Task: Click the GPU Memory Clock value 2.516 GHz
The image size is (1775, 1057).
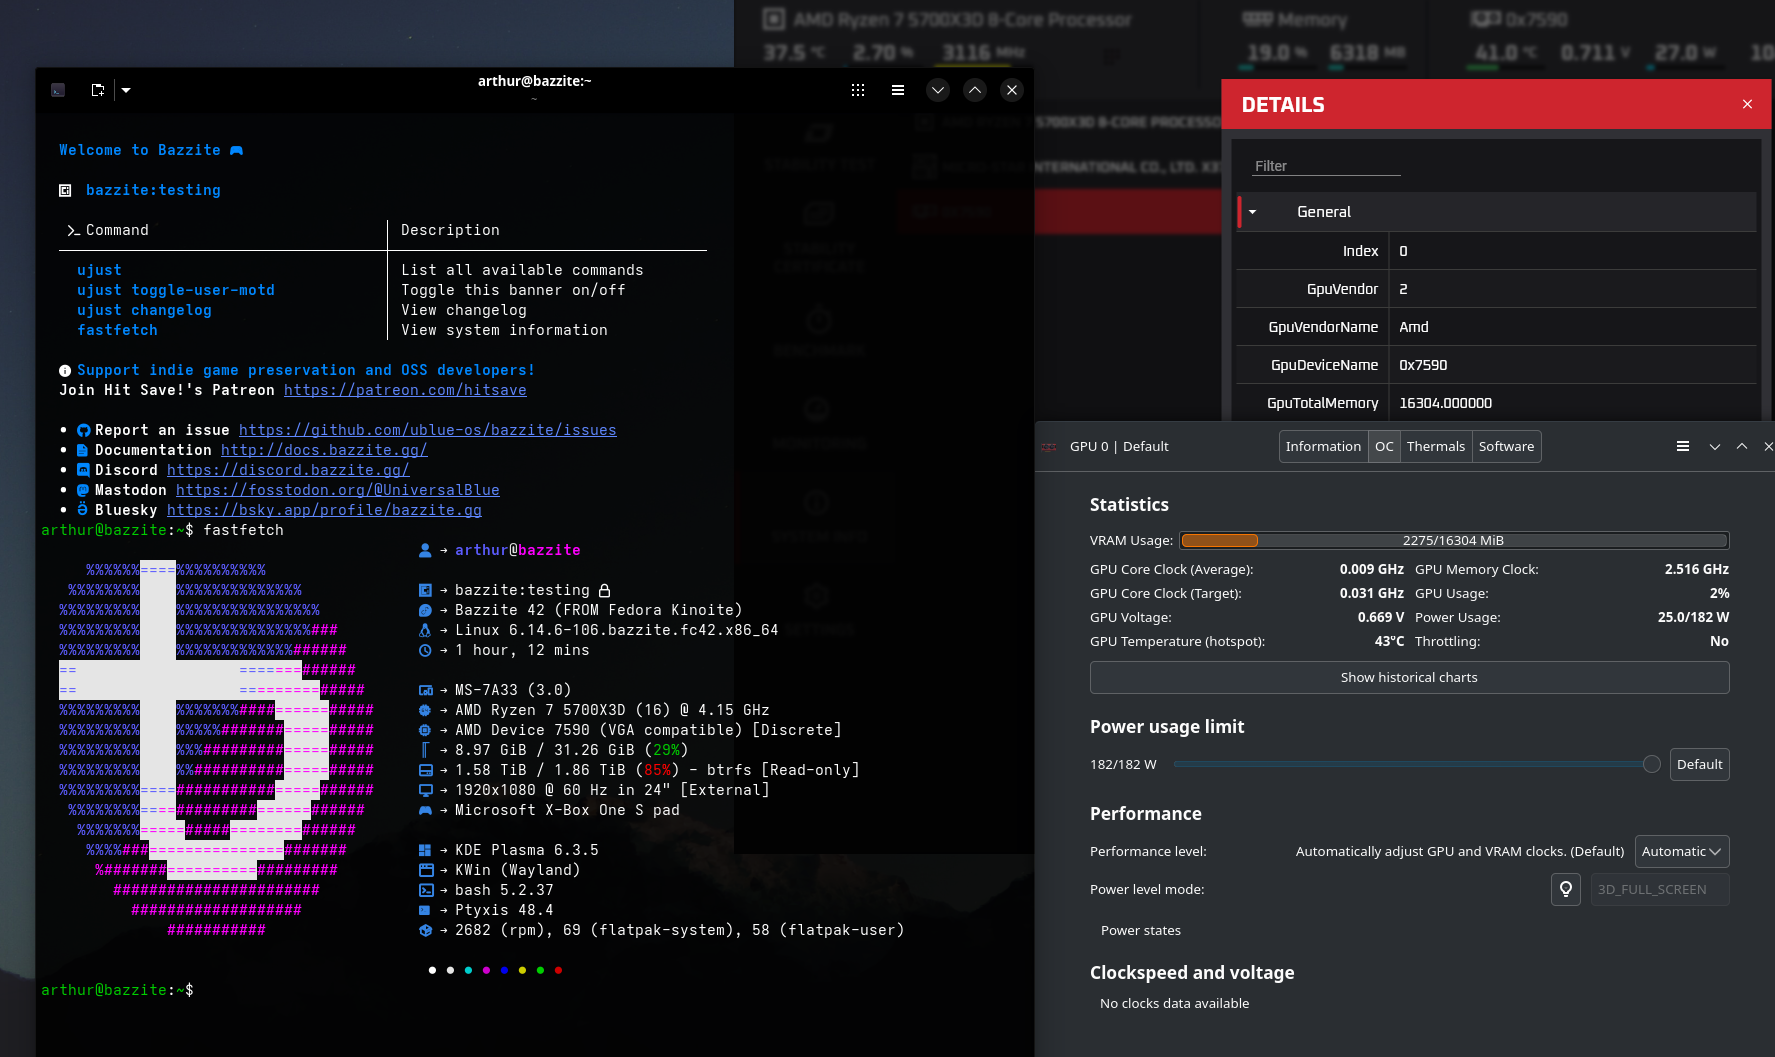Action: pos(1696,569)
